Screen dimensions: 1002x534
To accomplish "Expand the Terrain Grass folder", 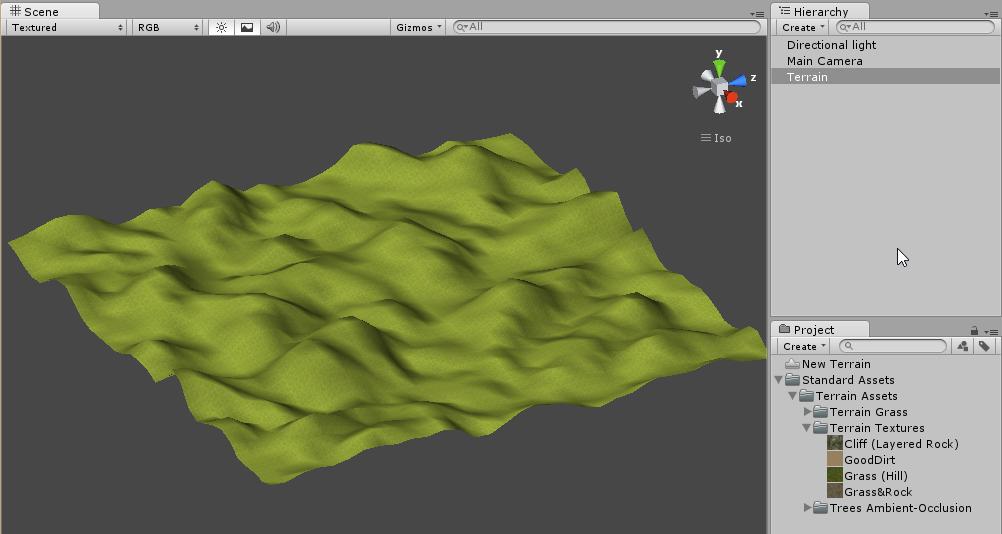I will pos(807,412).
